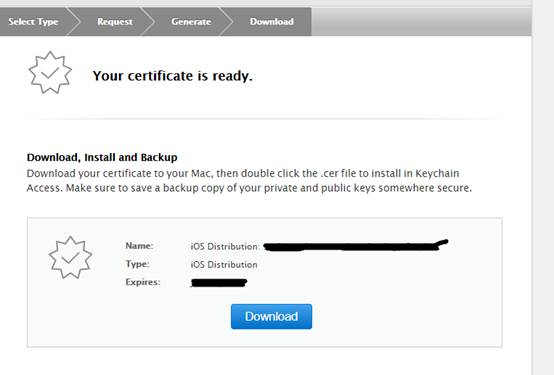Download the iOS Distribution certificate

coord(271,316)
